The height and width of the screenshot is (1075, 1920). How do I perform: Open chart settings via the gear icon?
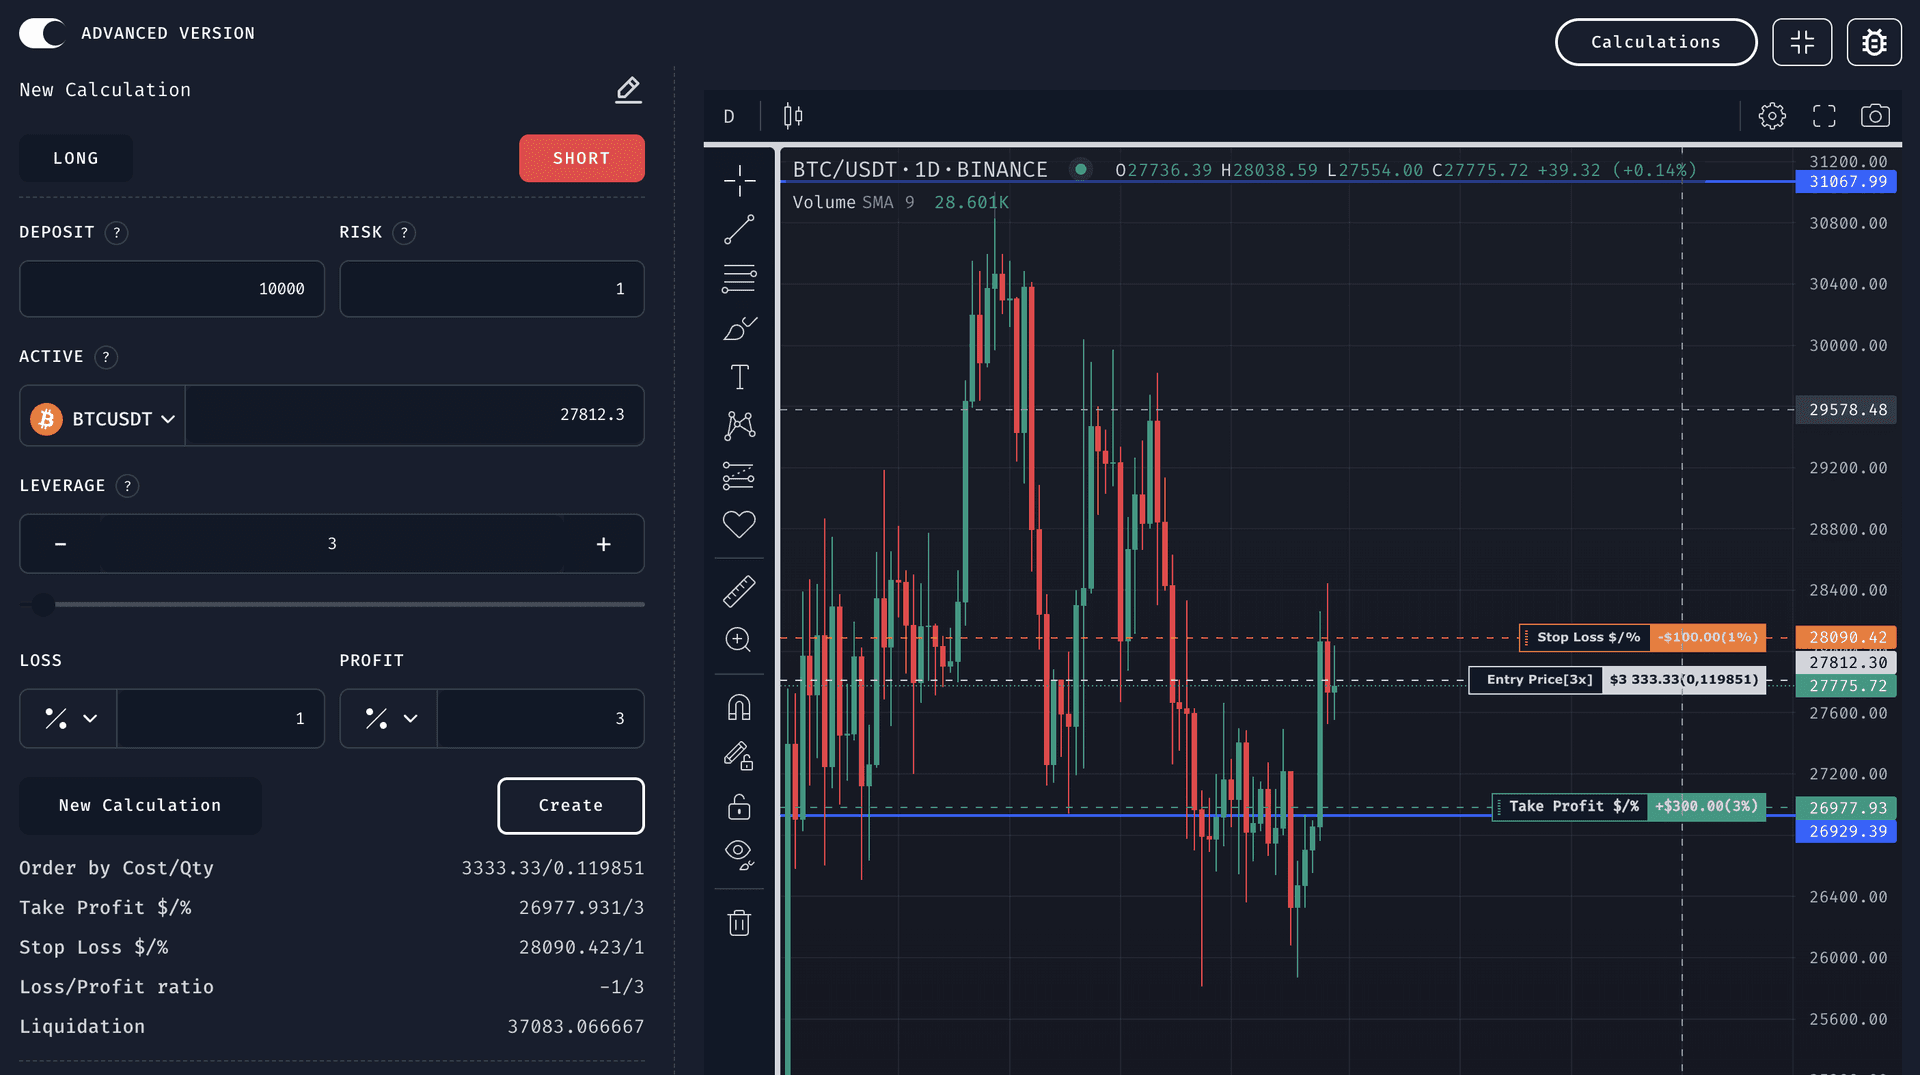click(1772, 115)
